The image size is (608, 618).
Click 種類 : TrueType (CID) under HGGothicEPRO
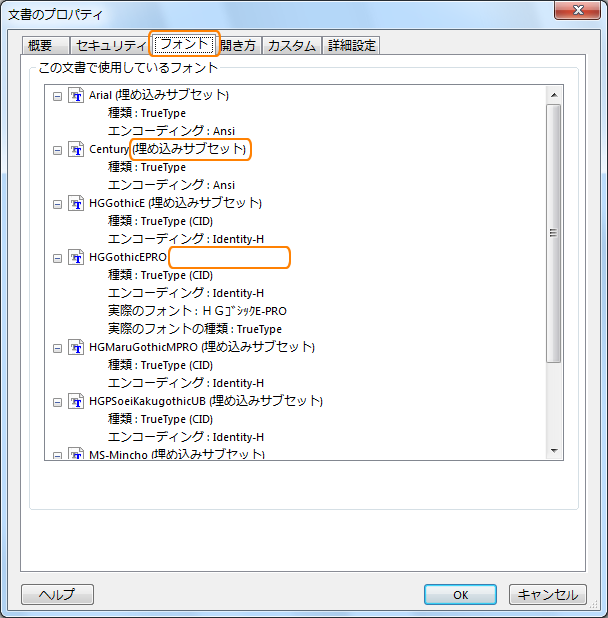160,275
